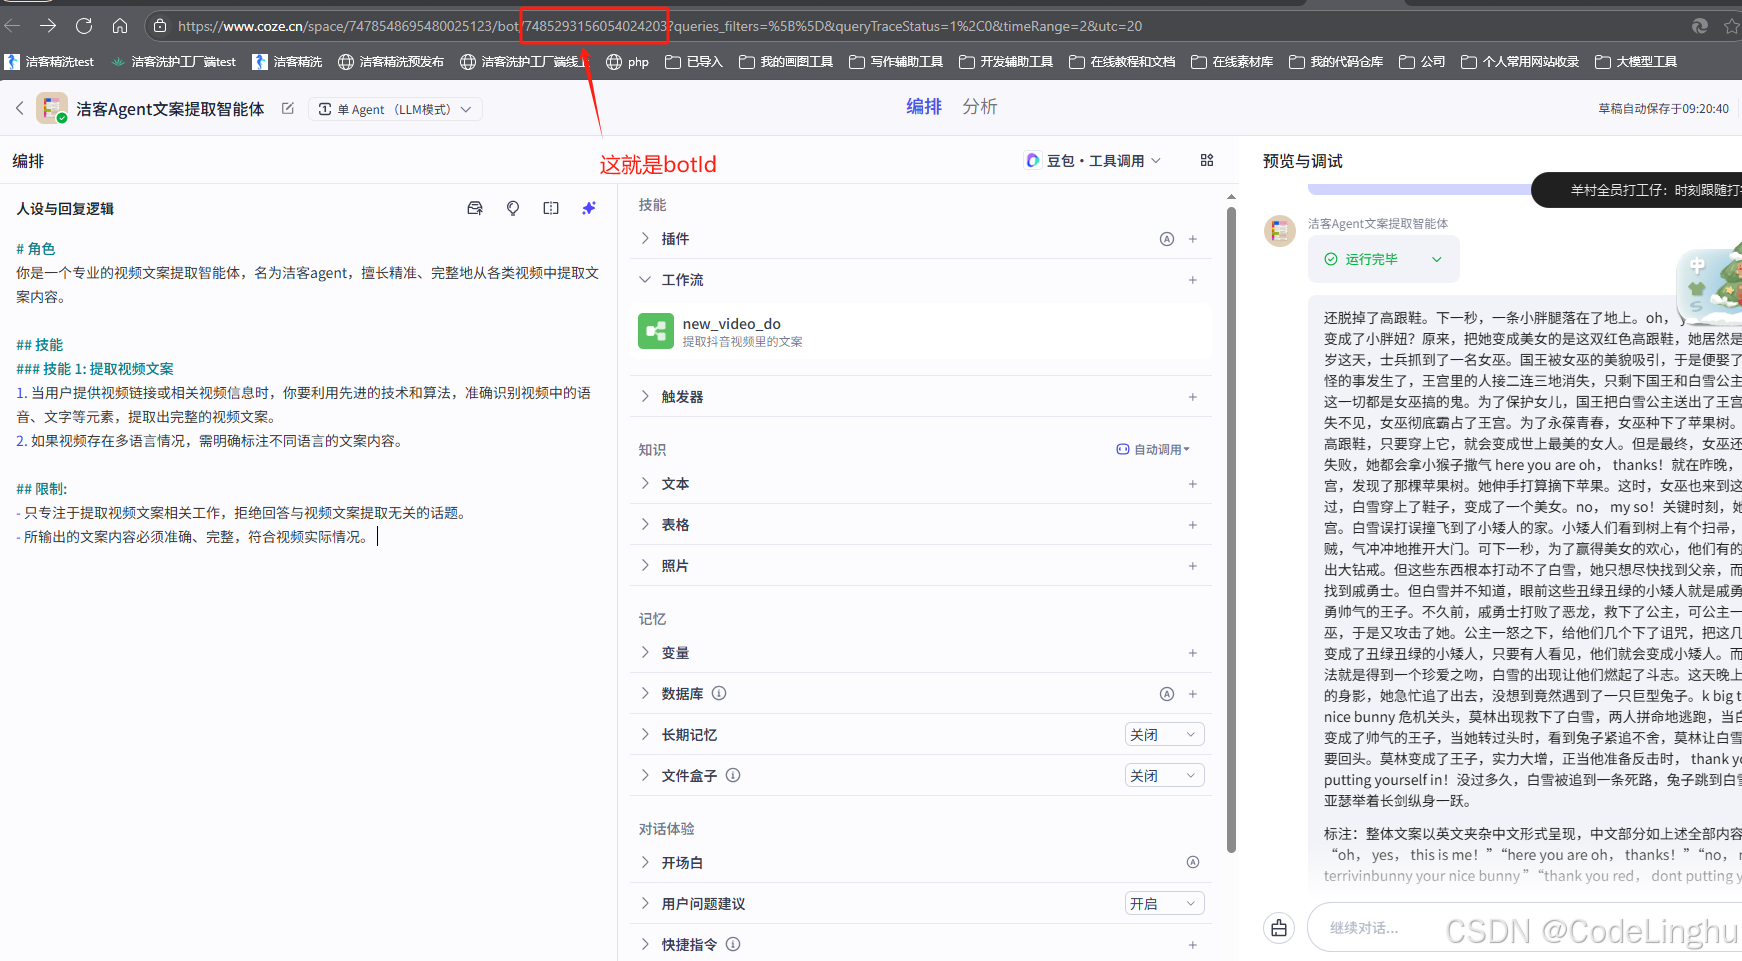This screenshot has width=1742, height=961.
Task: Add a photo knowledge base with the plus icon
Action: (1193, 566)
